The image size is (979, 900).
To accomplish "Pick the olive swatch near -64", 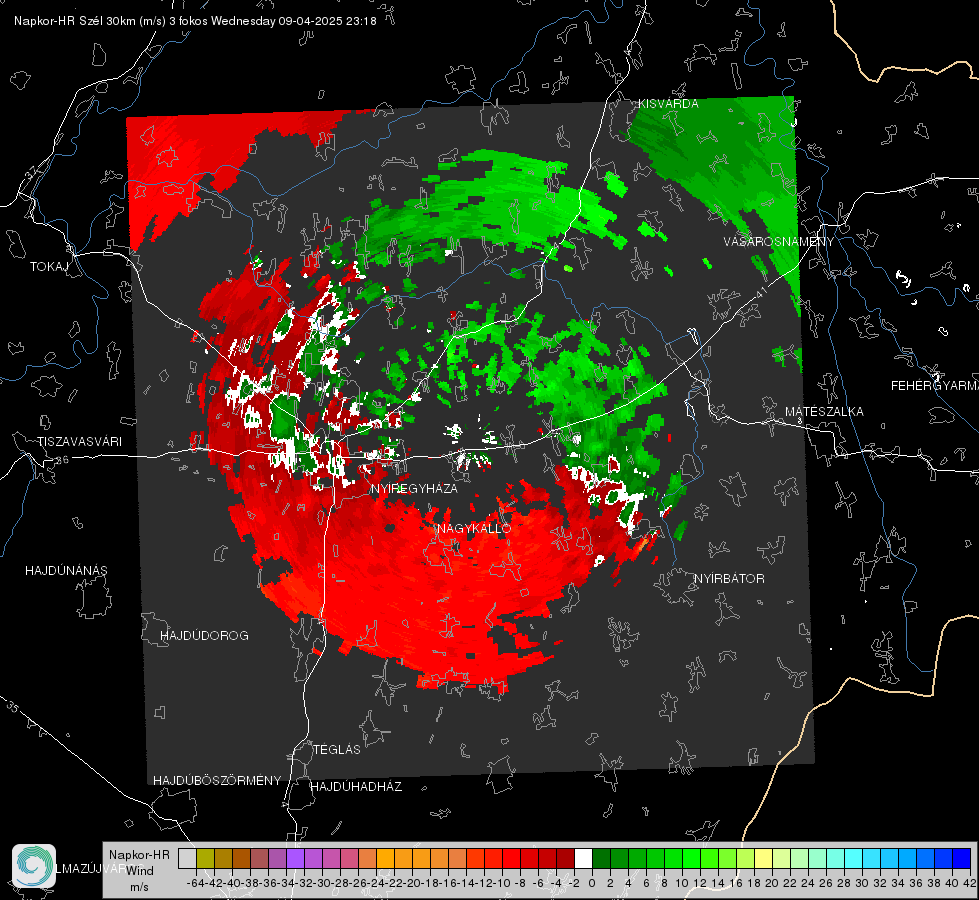I will click(205, 858).
